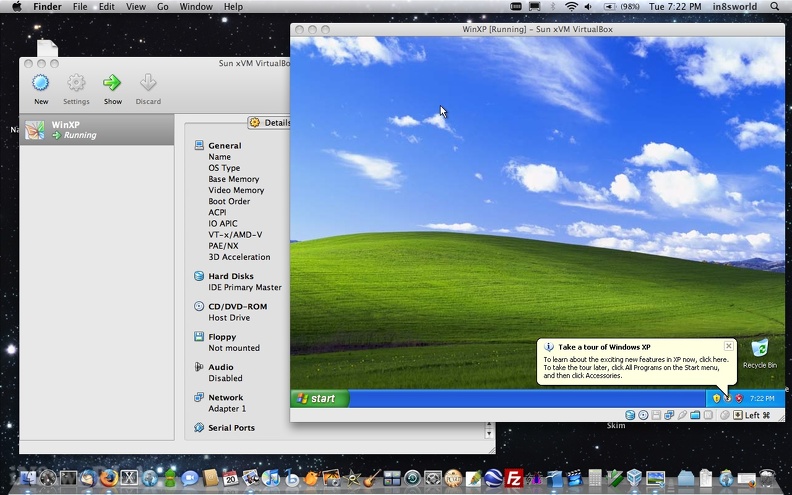Click the red shield tray icon in XP
Image resolution: width=792 pixels, height=495 pixels.
(739, 399)
